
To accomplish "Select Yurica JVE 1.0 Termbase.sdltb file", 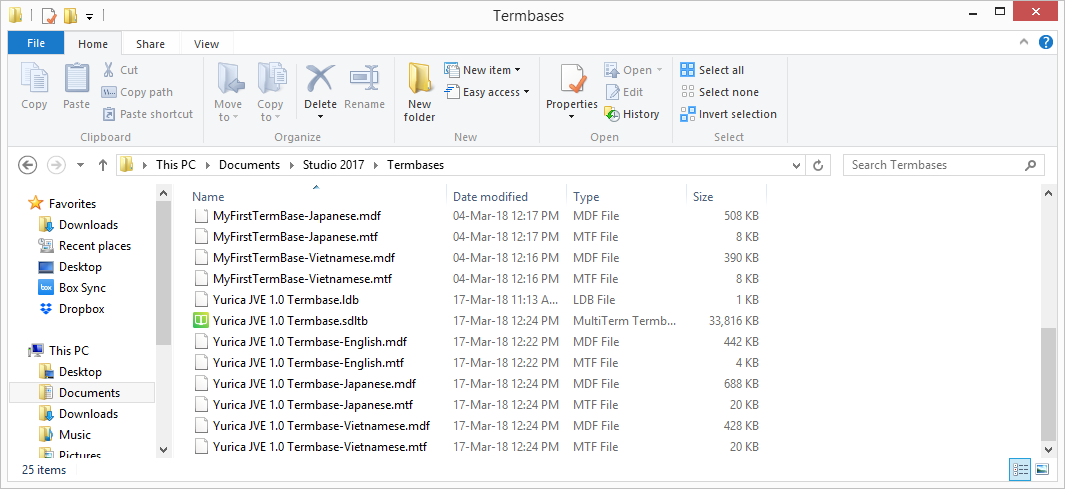I will [290, 321].
